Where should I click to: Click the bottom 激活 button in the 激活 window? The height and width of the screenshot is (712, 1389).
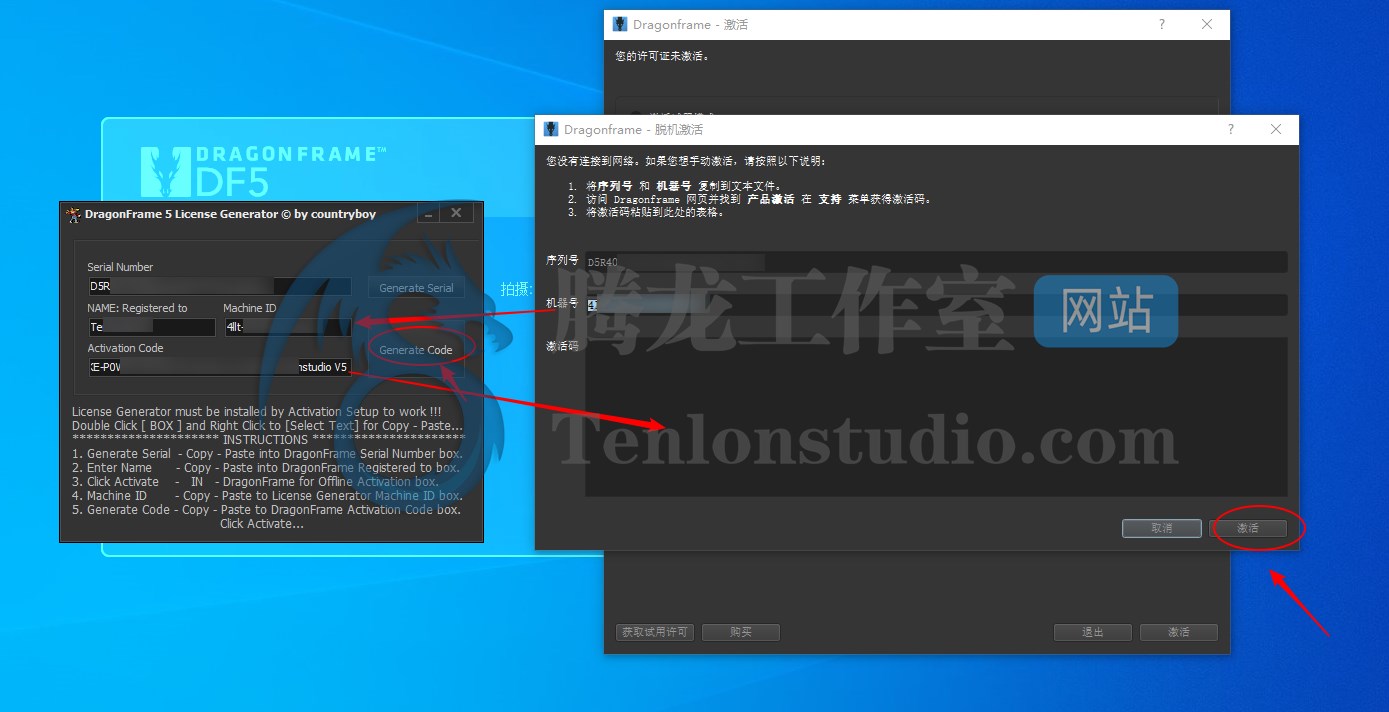(x=1179, y=632)
